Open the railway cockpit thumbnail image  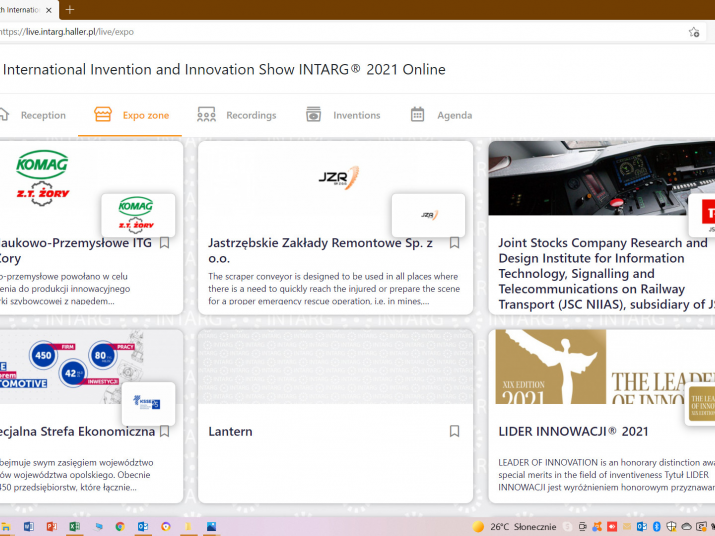pyautogui.click(x=590, y=178)
